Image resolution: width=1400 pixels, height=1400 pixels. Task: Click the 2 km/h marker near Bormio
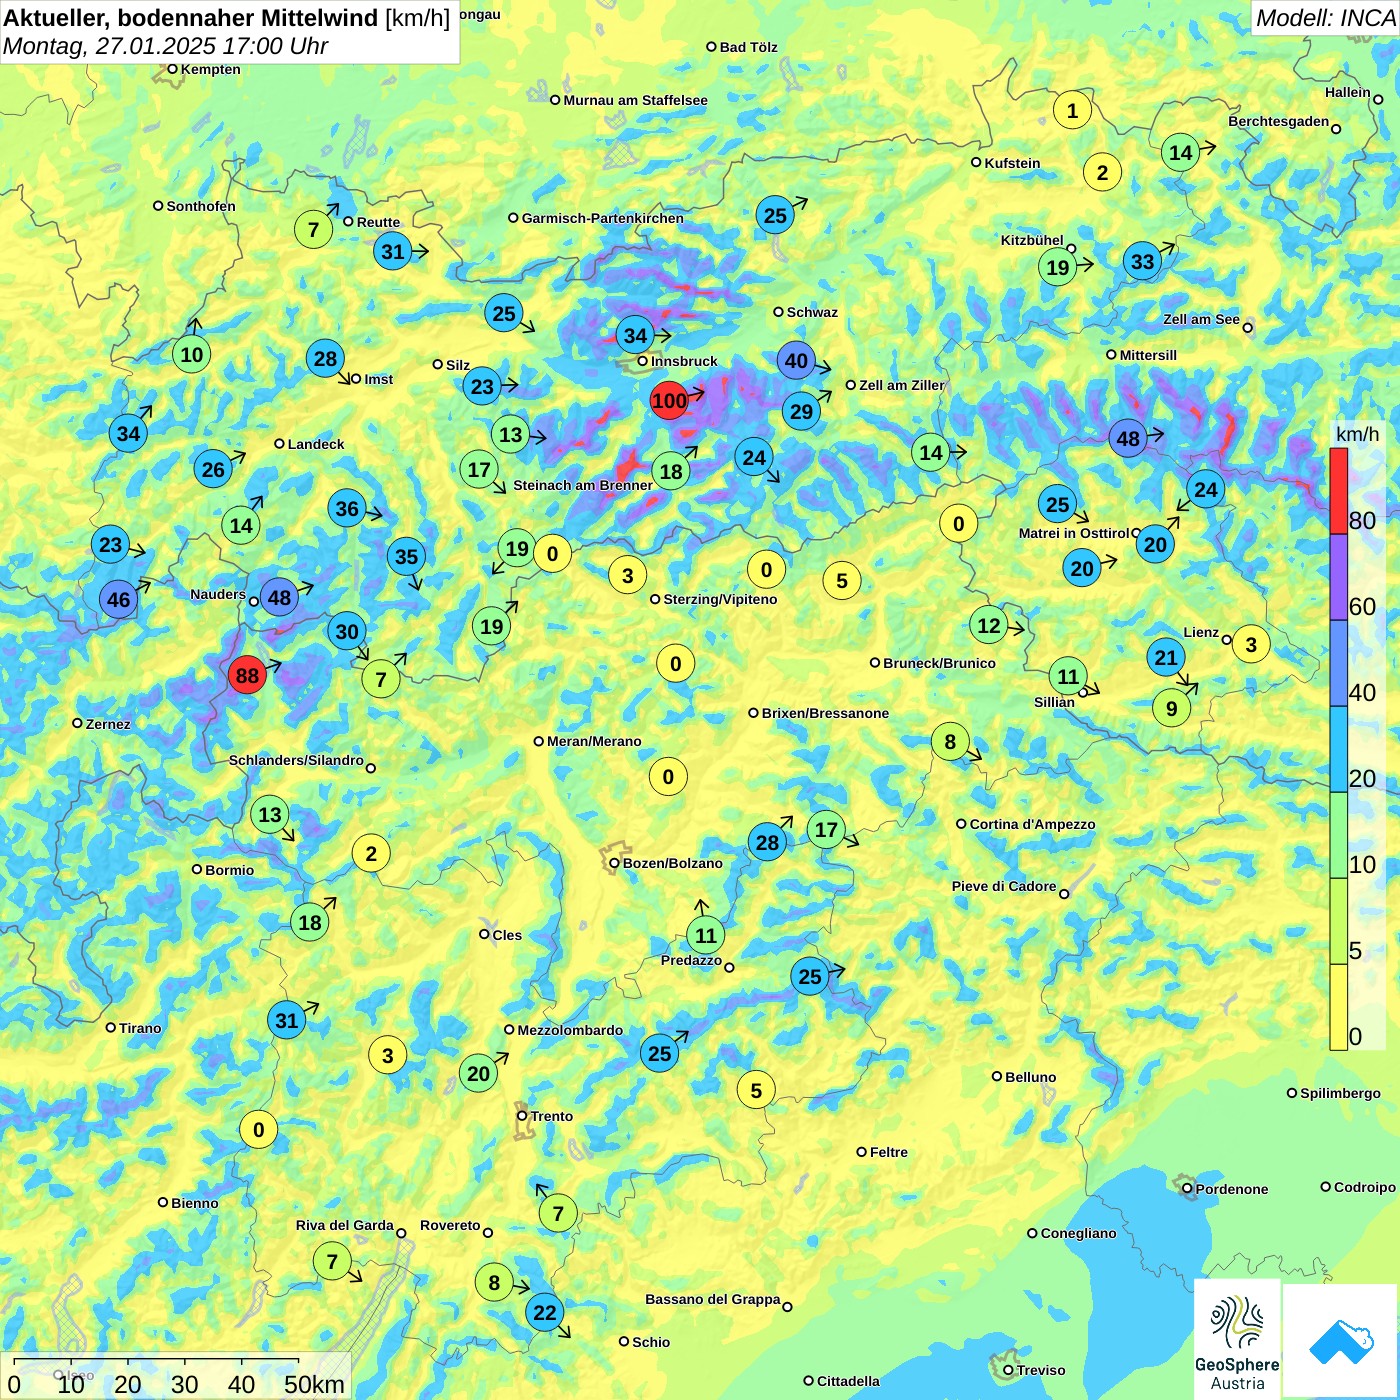click(371, 853)
